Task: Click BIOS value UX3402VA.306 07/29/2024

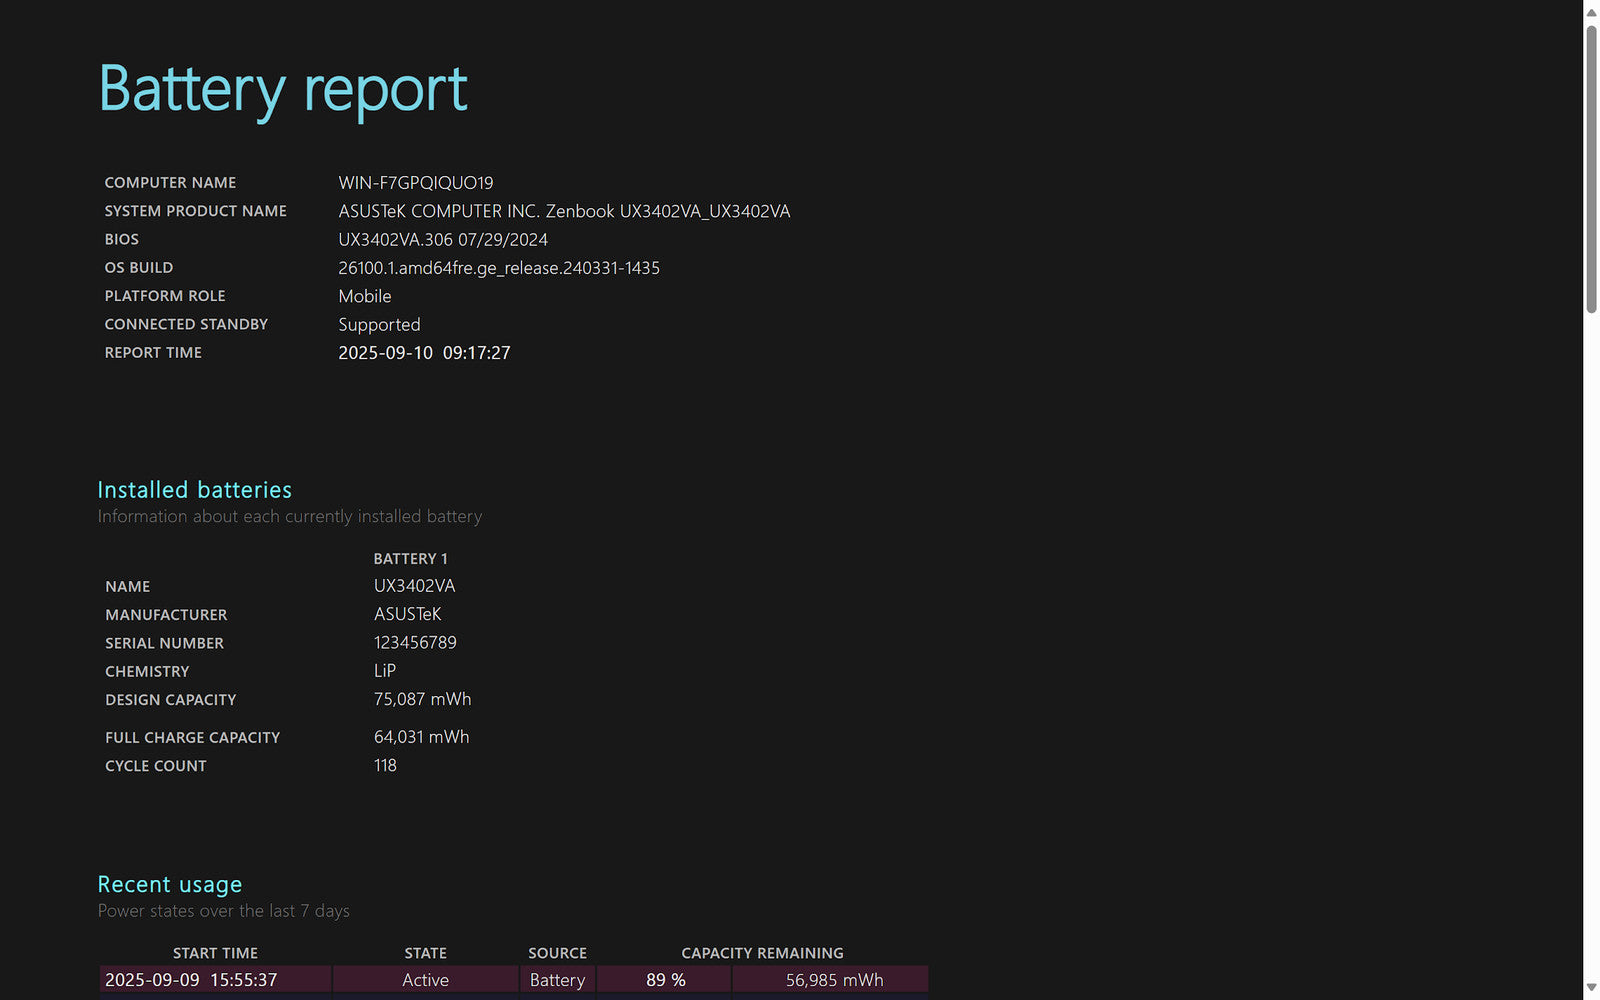Action: coord(443,240)
